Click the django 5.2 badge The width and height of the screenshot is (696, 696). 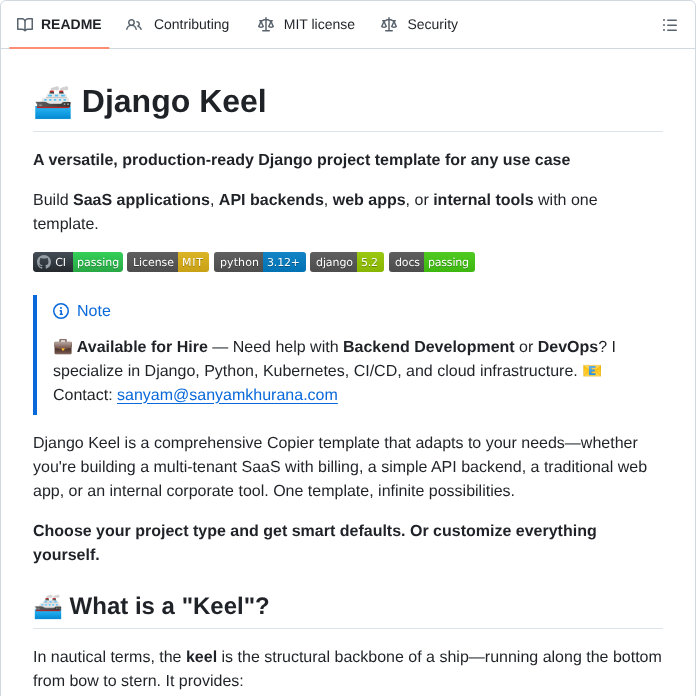coord(347,262)
